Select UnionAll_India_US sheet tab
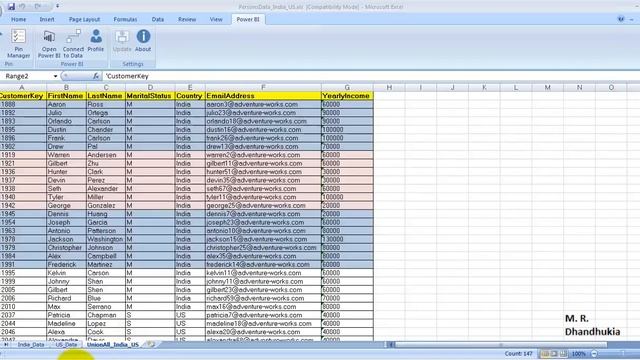This screenshot has width=640, height=360. tap(113, 345)
